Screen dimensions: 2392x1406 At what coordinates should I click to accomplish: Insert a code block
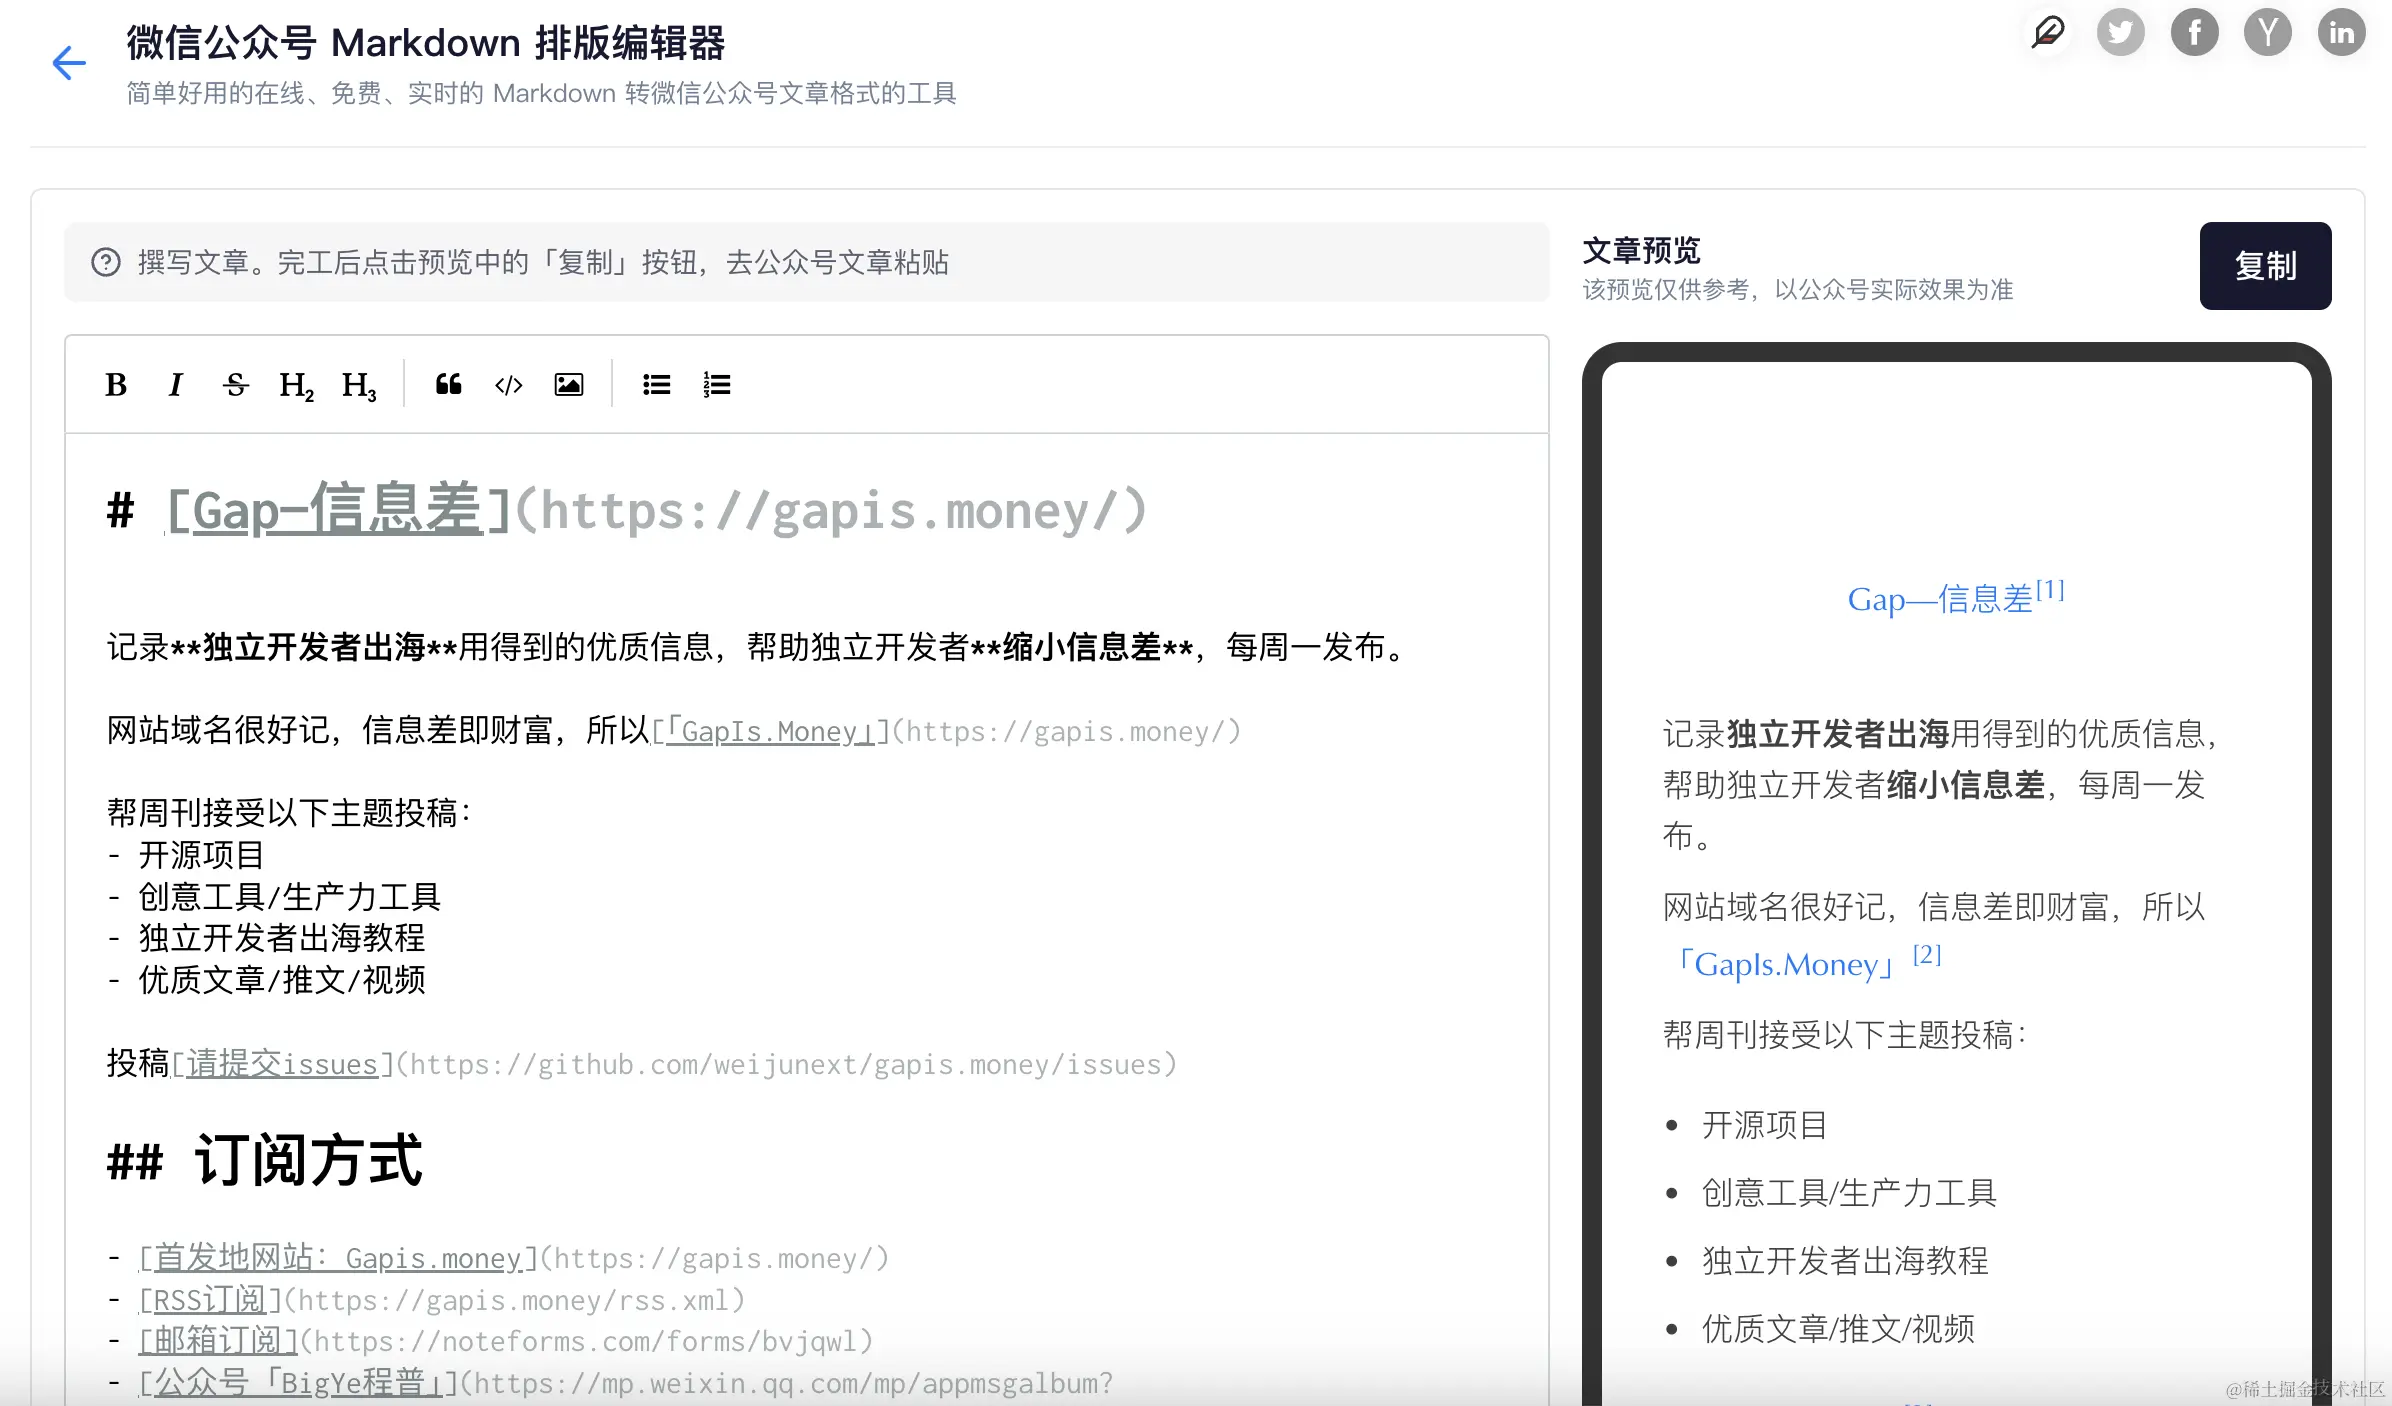pos(508,385)
